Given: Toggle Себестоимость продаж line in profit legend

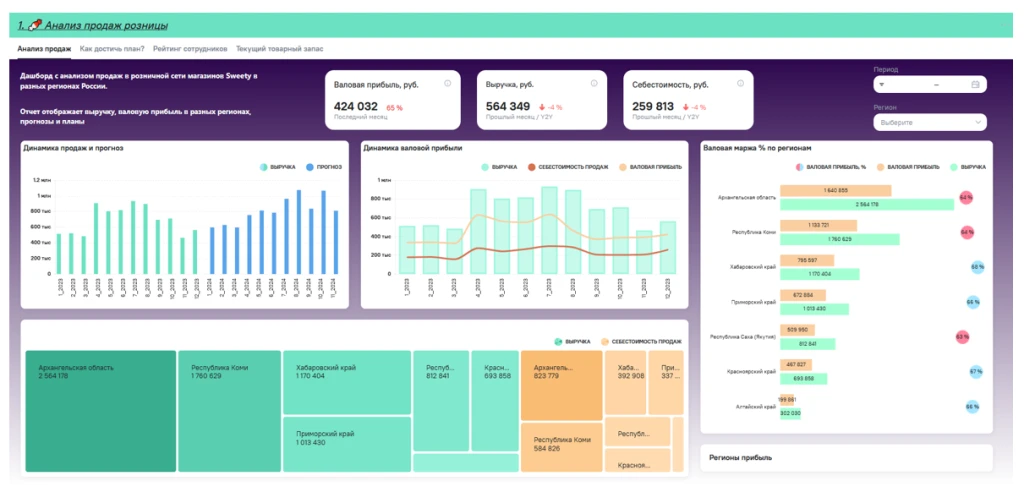Looking at the screenshot, I should pos(569,167).
